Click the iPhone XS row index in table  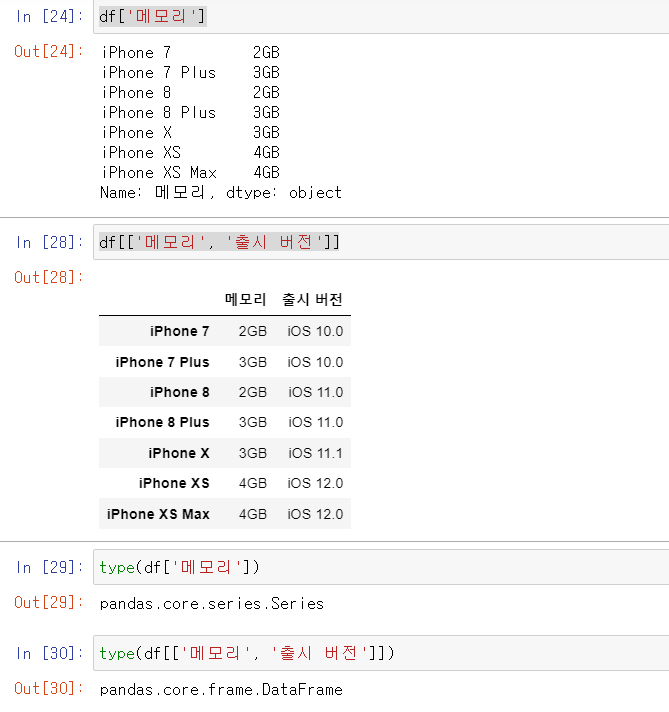pyautogui.click(x=174, y=483)
